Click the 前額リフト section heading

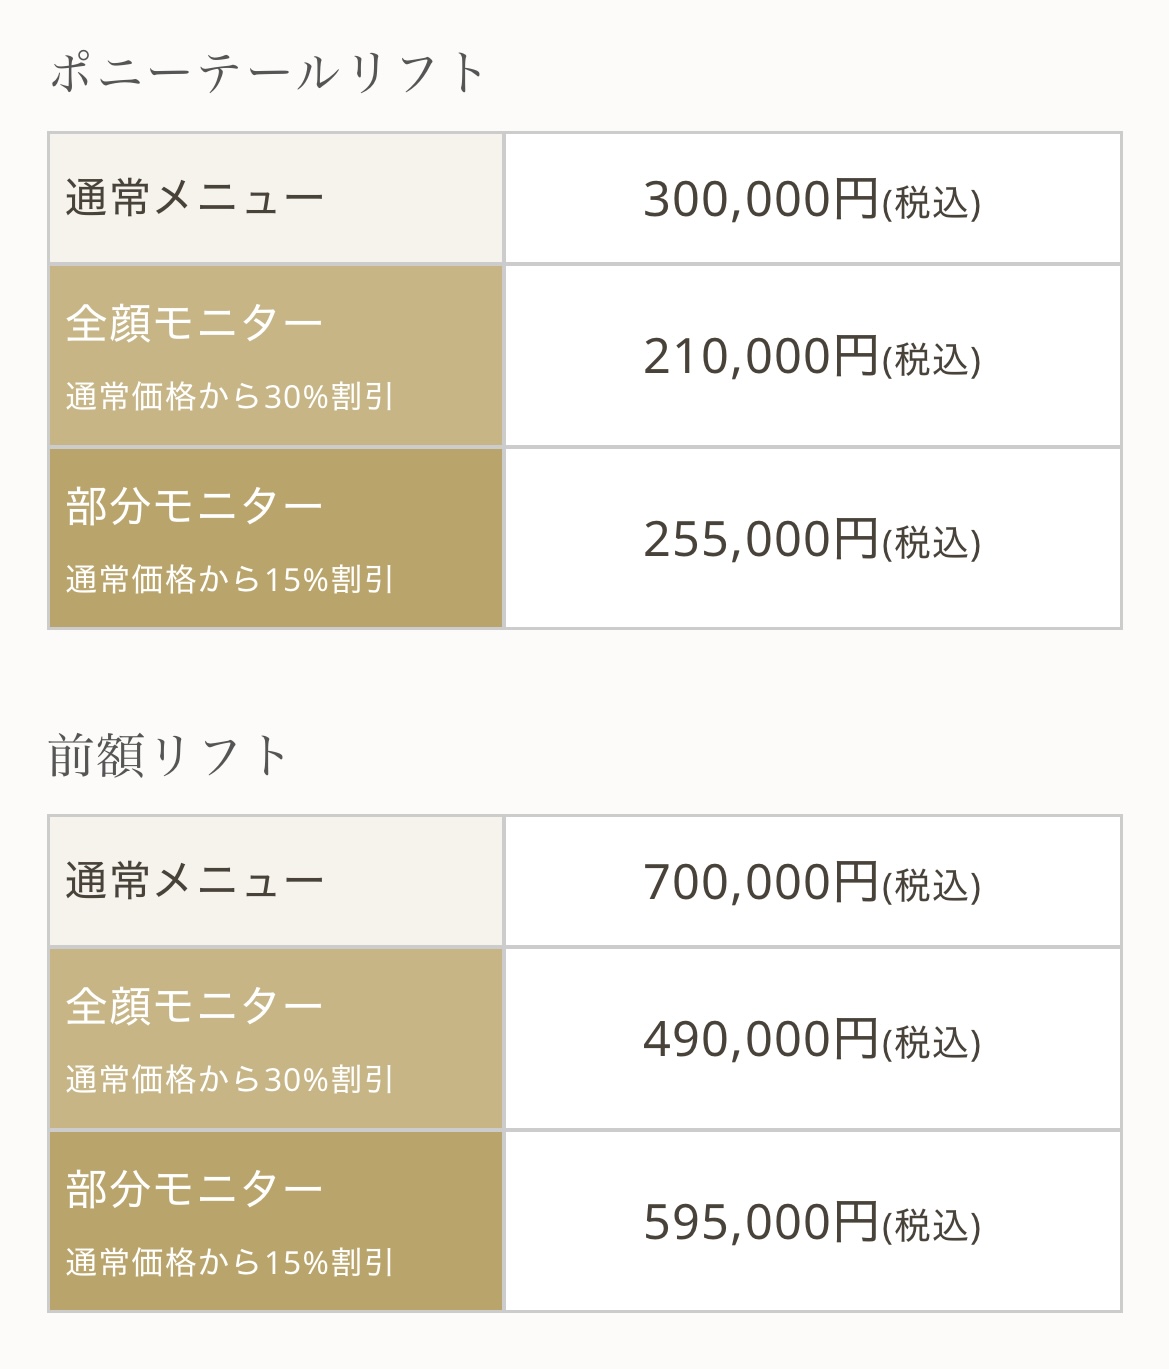pyautogui.click(x=168, y=756)
